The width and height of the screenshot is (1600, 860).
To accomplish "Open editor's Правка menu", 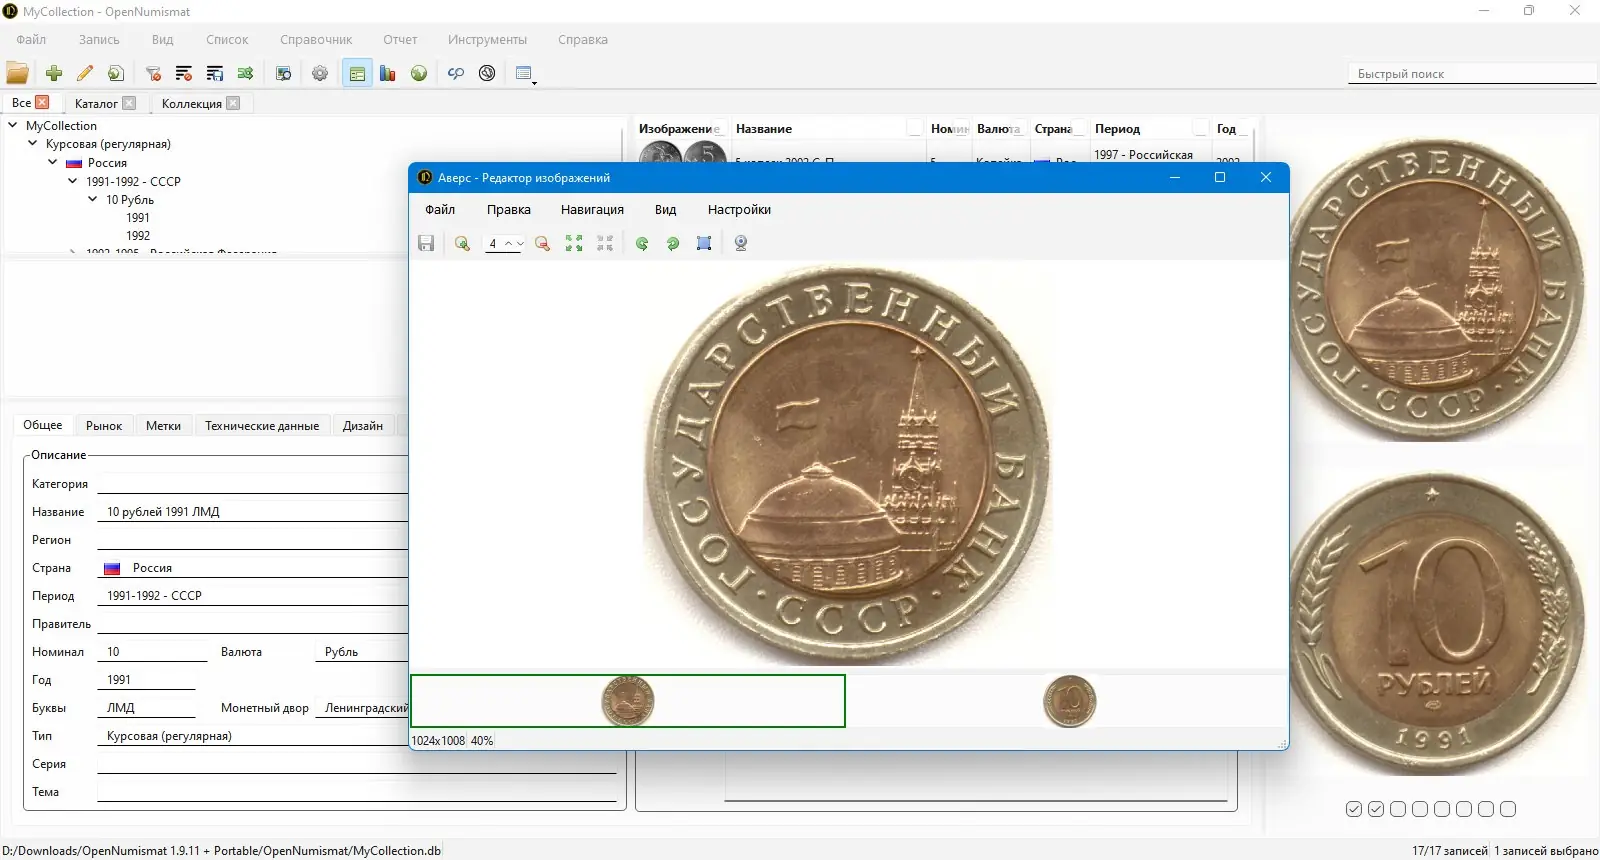I will [508, 209].
